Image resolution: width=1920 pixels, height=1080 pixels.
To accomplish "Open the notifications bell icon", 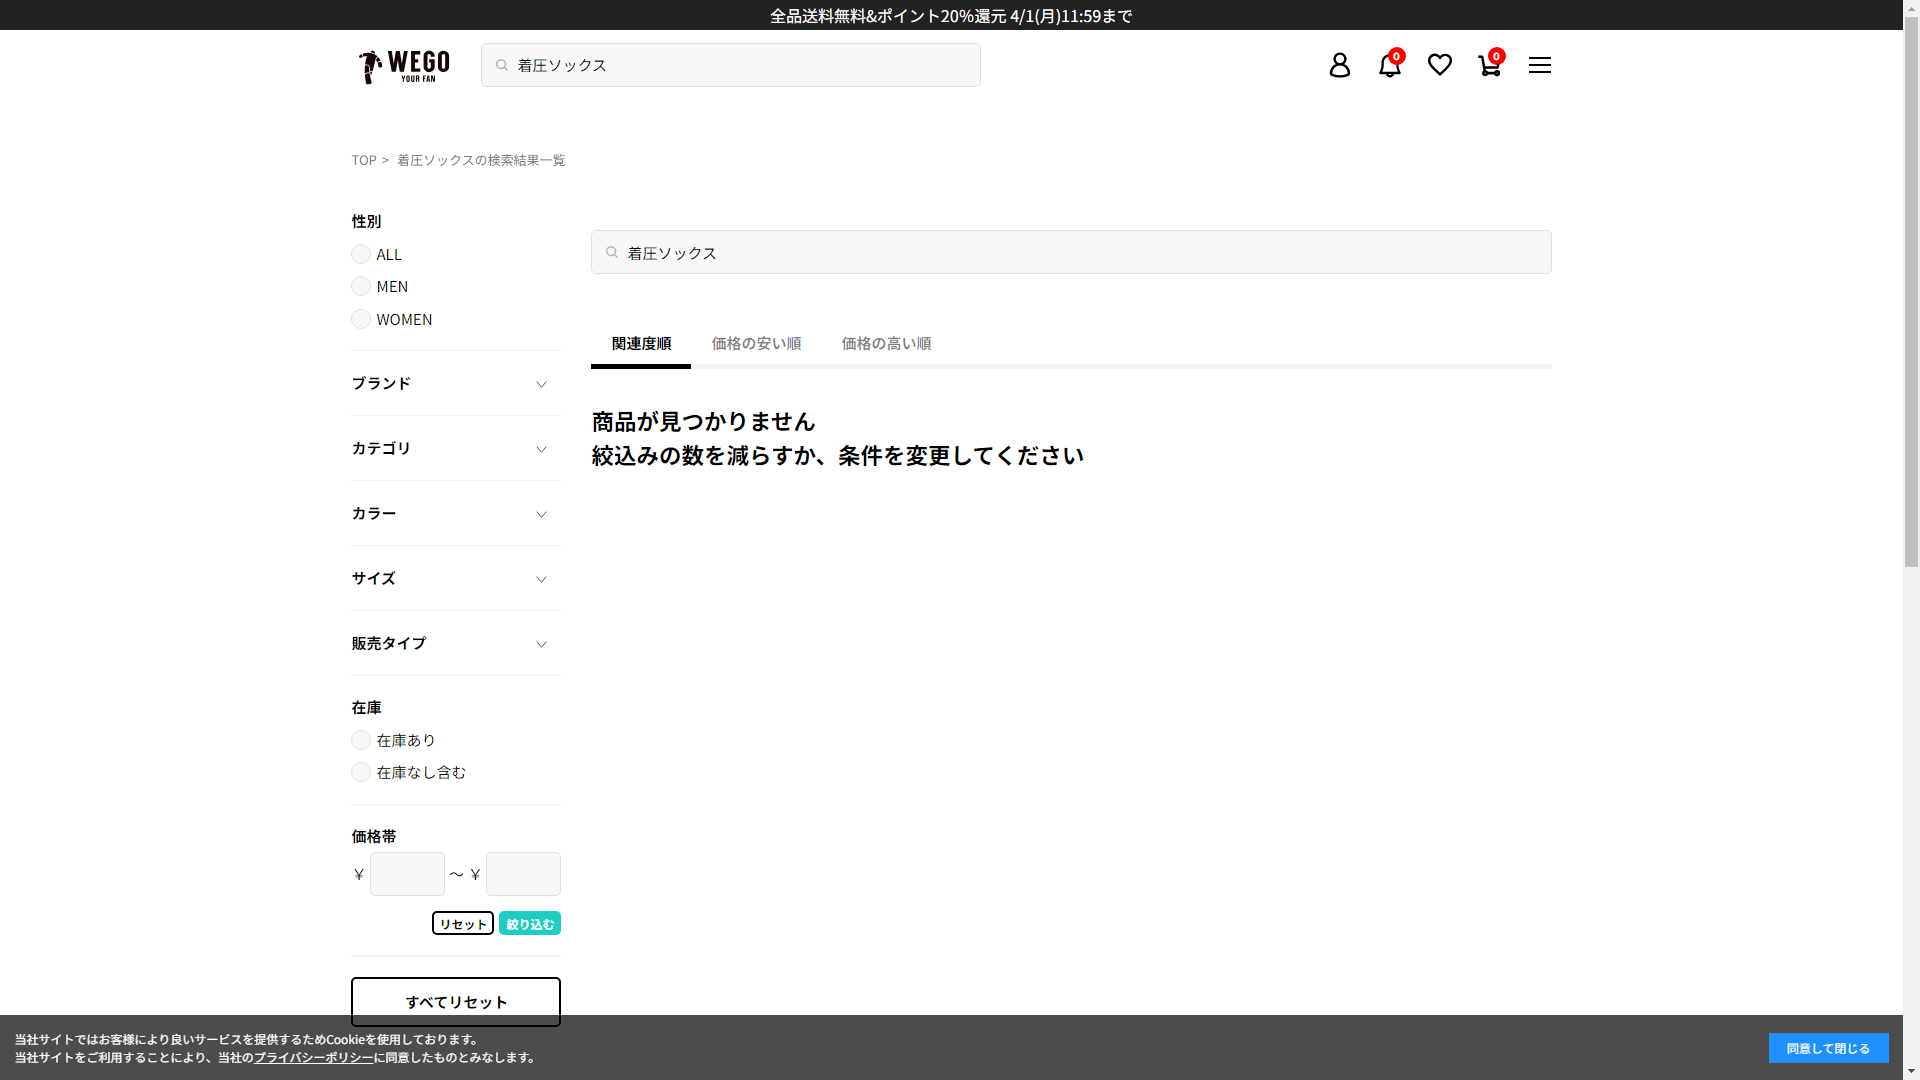I will click(x=1389, y=65).
